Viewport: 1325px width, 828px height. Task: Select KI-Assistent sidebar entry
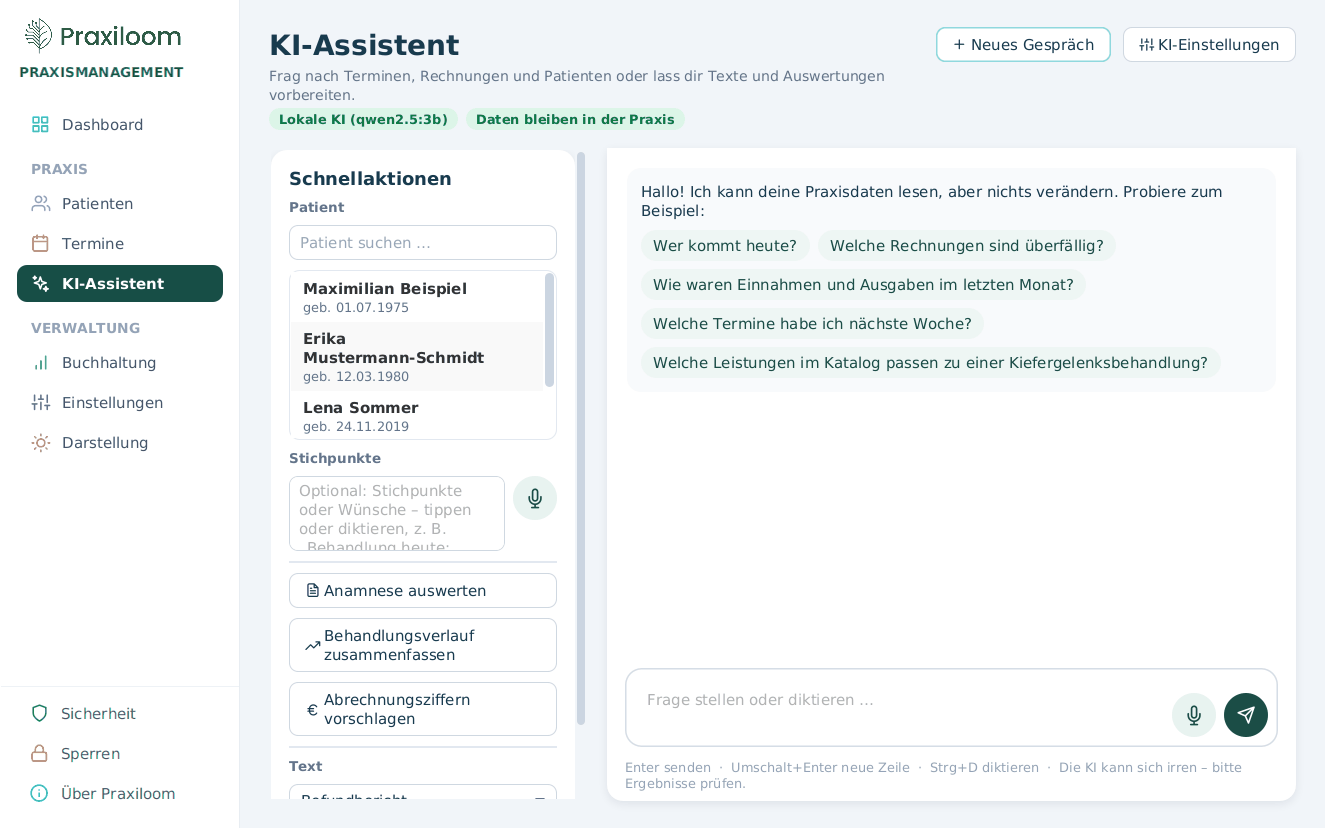click(120, 283)
